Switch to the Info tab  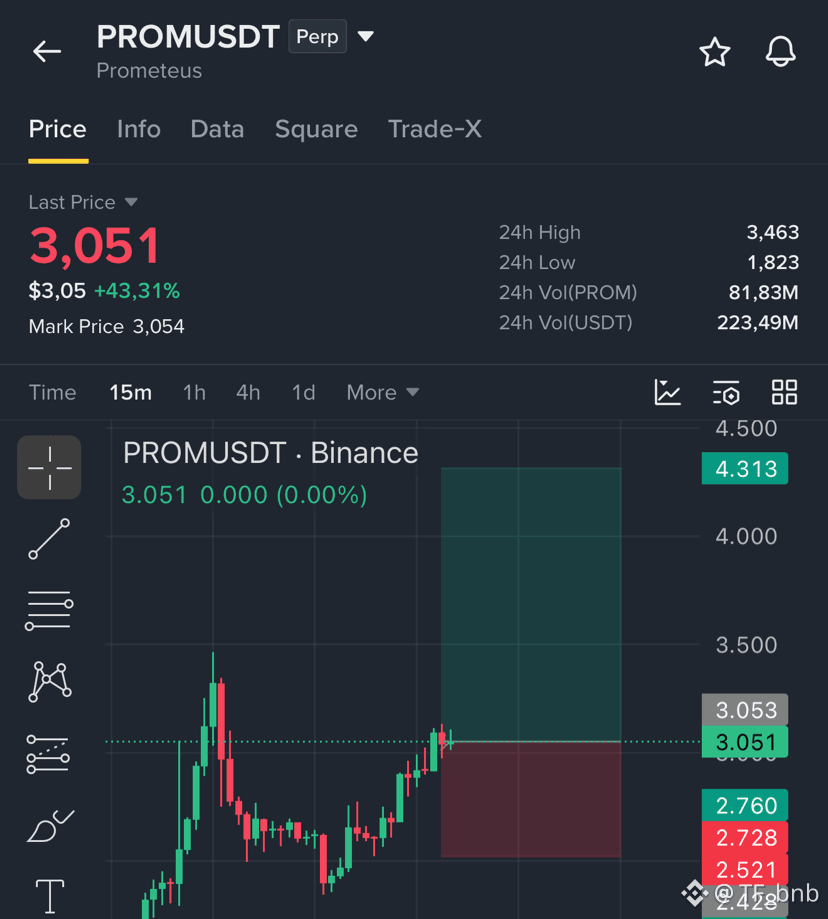[138, 129]
